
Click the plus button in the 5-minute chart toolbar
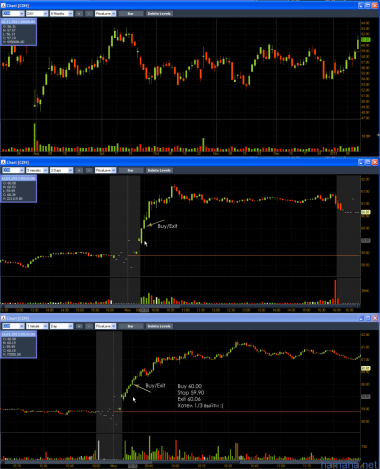[79, 170]
